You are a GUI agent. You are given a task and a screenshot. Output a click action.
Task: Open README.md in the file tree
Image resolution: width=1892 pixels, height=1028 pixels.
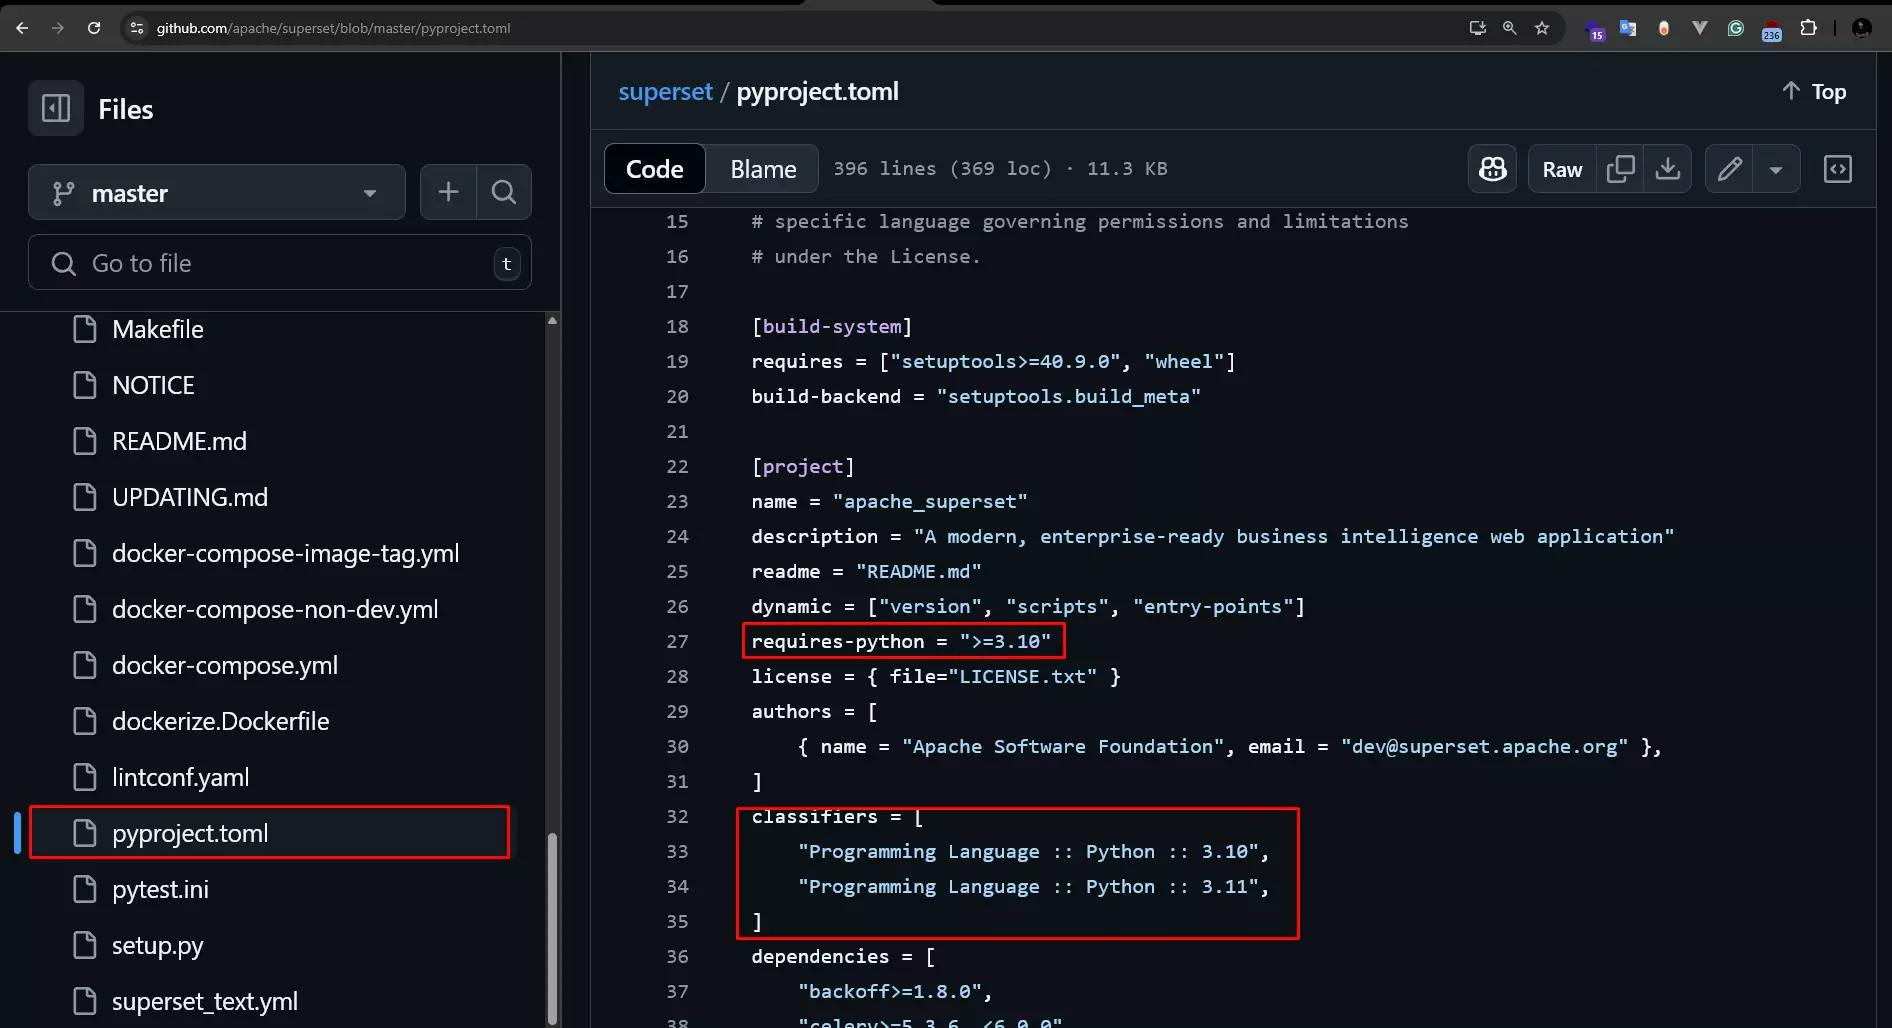coord(179,441)
